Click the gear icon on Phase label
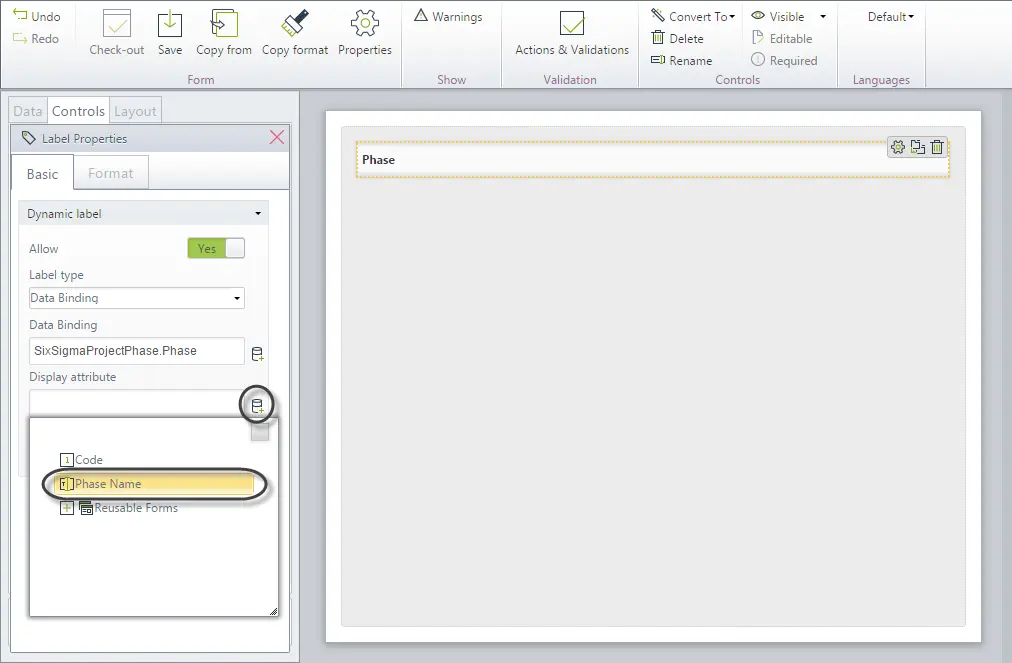This screenshot has width=1012, height=663. 898,147
